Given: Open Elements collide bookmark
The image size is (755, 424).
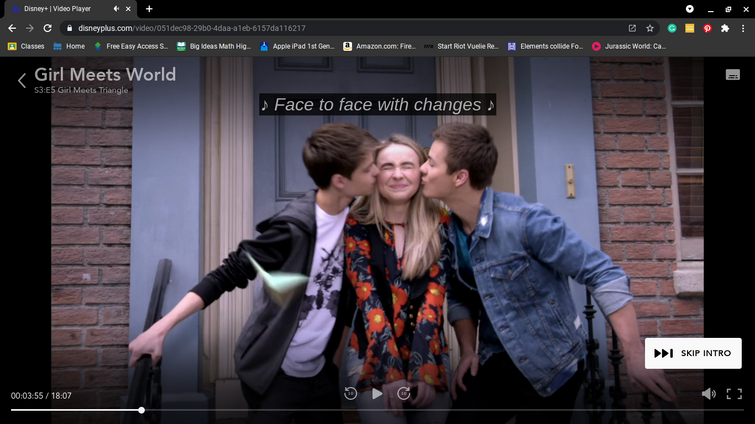Looking at the screenshot, I should pyautogui.click(x=545, y=46).
